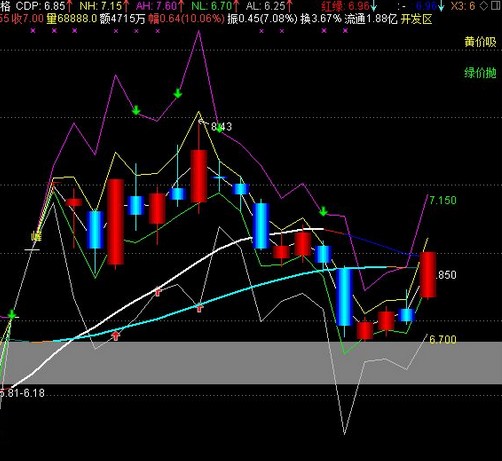Click the AL: 6.25 indicator value
The image size is (502, 461).
pos(266,6)
